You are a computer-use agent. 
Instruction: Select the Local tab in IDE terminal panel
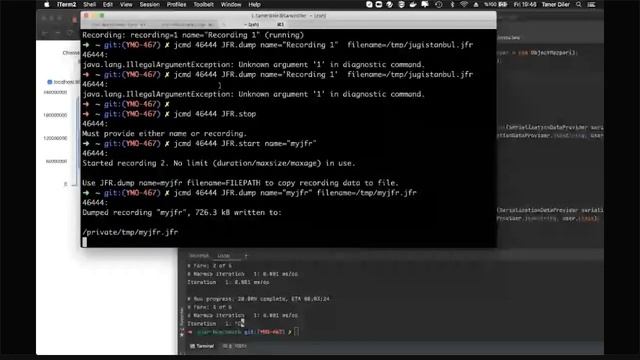(224, 256)
